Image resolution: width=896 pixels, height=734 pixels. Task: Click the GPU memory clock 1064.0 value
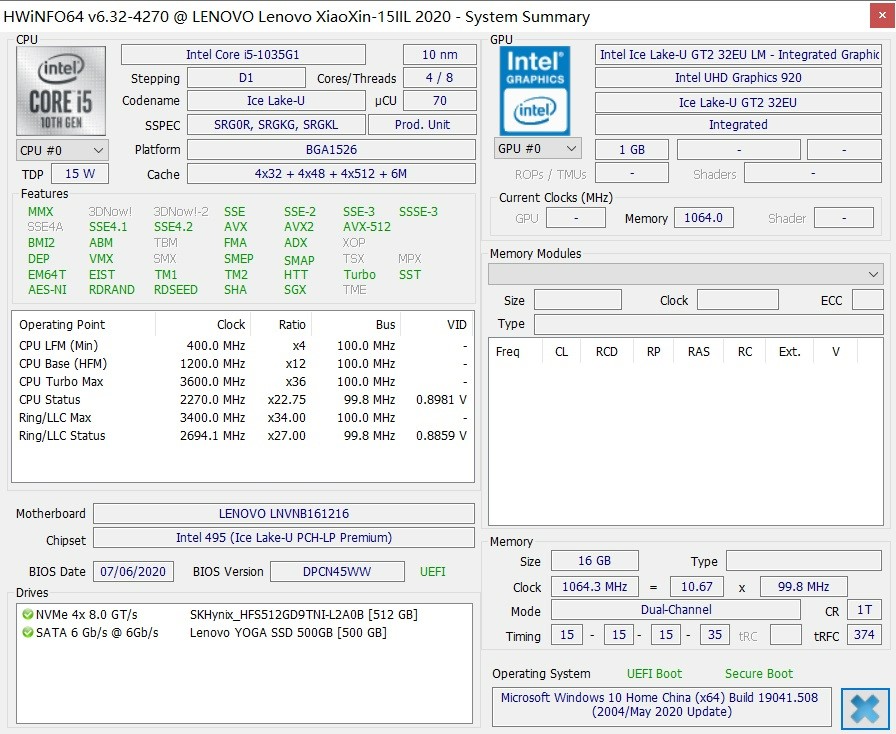(x=703, y=218)
